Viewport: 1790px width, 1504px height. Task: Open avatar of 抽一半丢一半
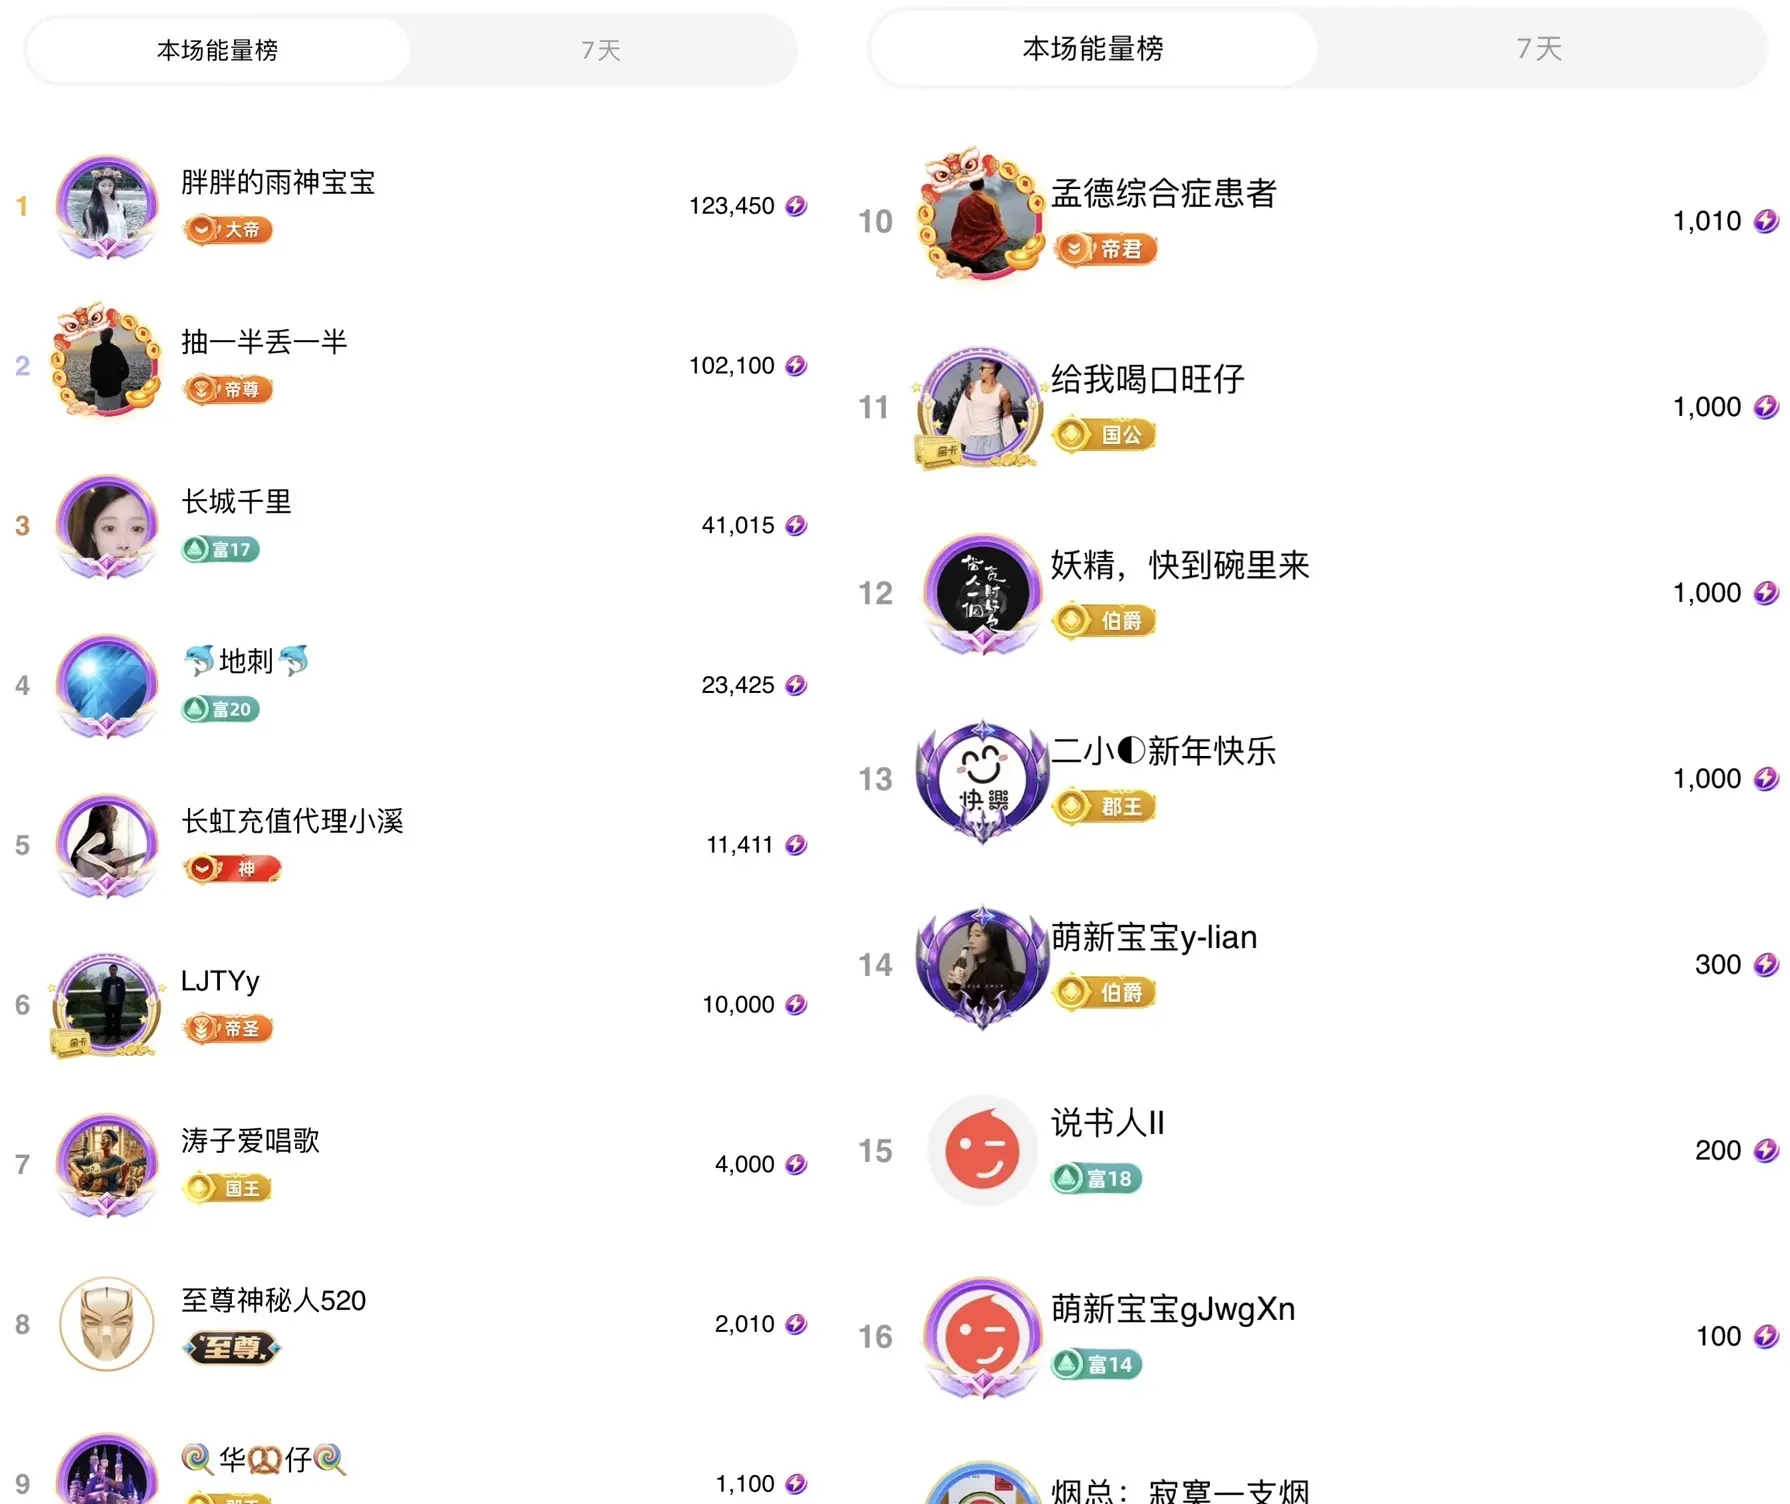pos(107,362)
